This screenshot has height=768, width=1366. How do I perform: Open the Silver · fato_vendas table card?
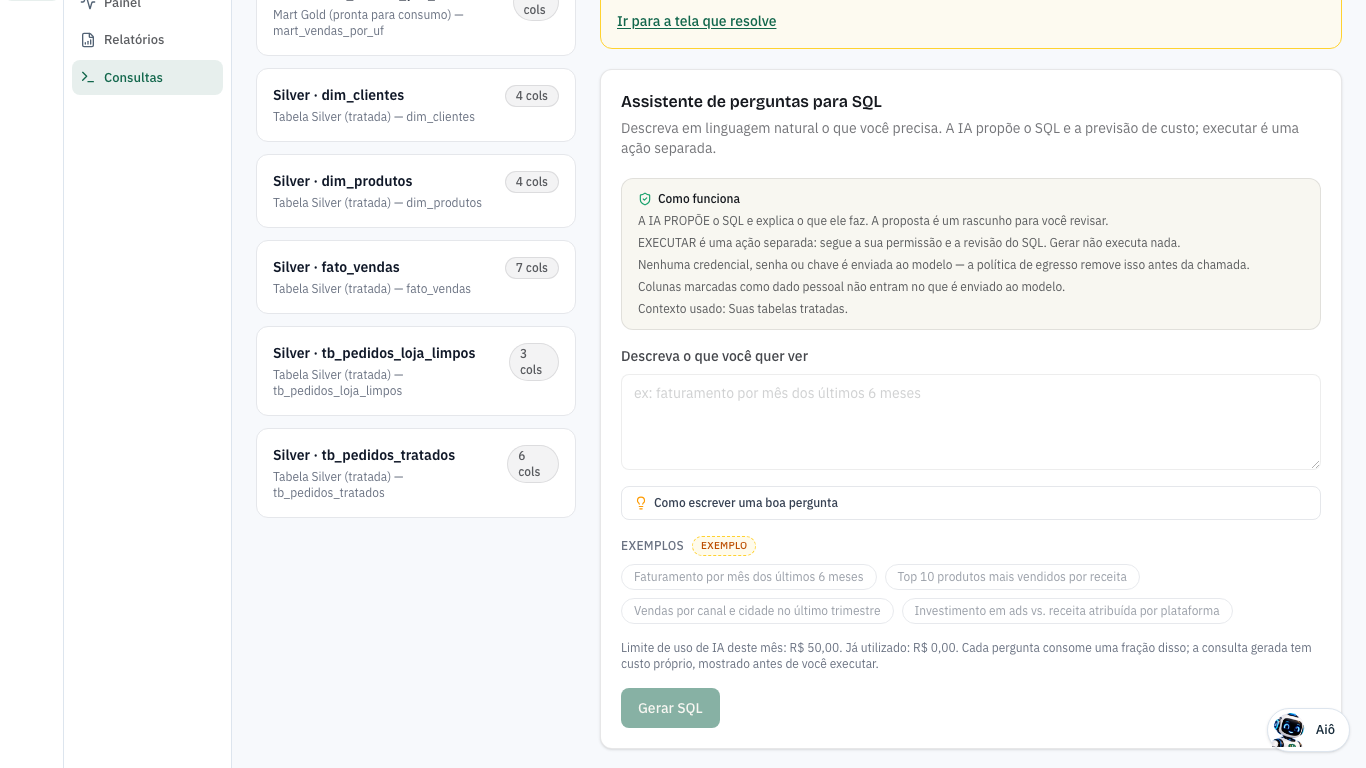coord(416,277)
